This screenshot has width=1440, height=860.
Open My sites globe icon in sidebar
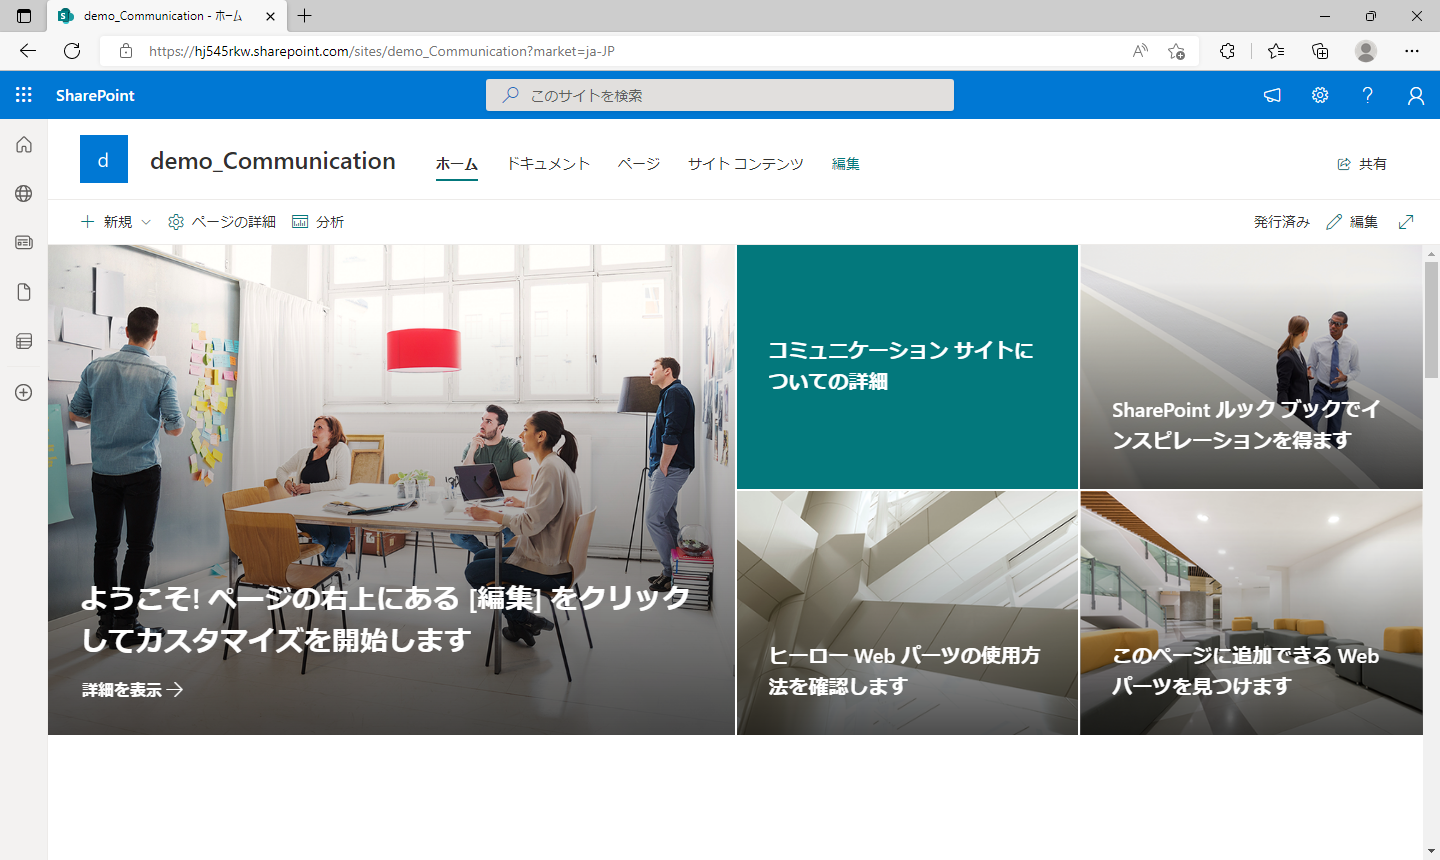[24, 194]
